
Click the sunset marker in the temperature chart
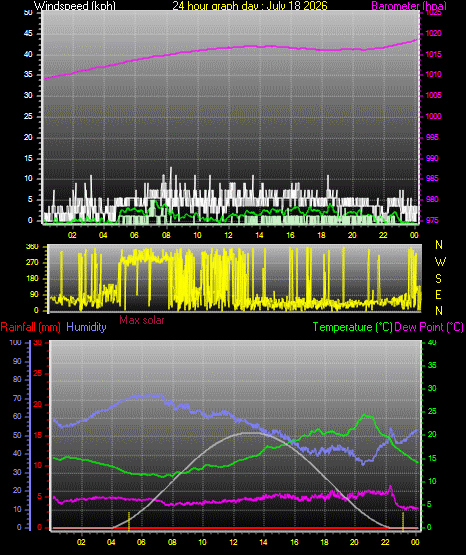(403, 521)
